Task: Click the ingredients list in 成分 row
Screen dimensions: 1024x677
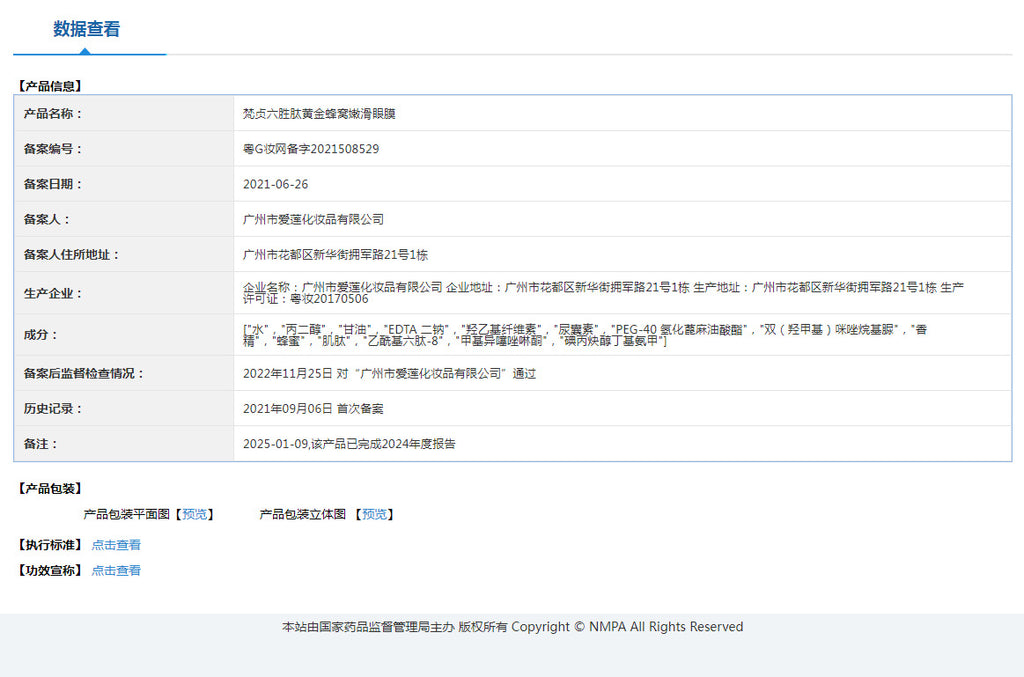Action: click(x=585, y=335)
